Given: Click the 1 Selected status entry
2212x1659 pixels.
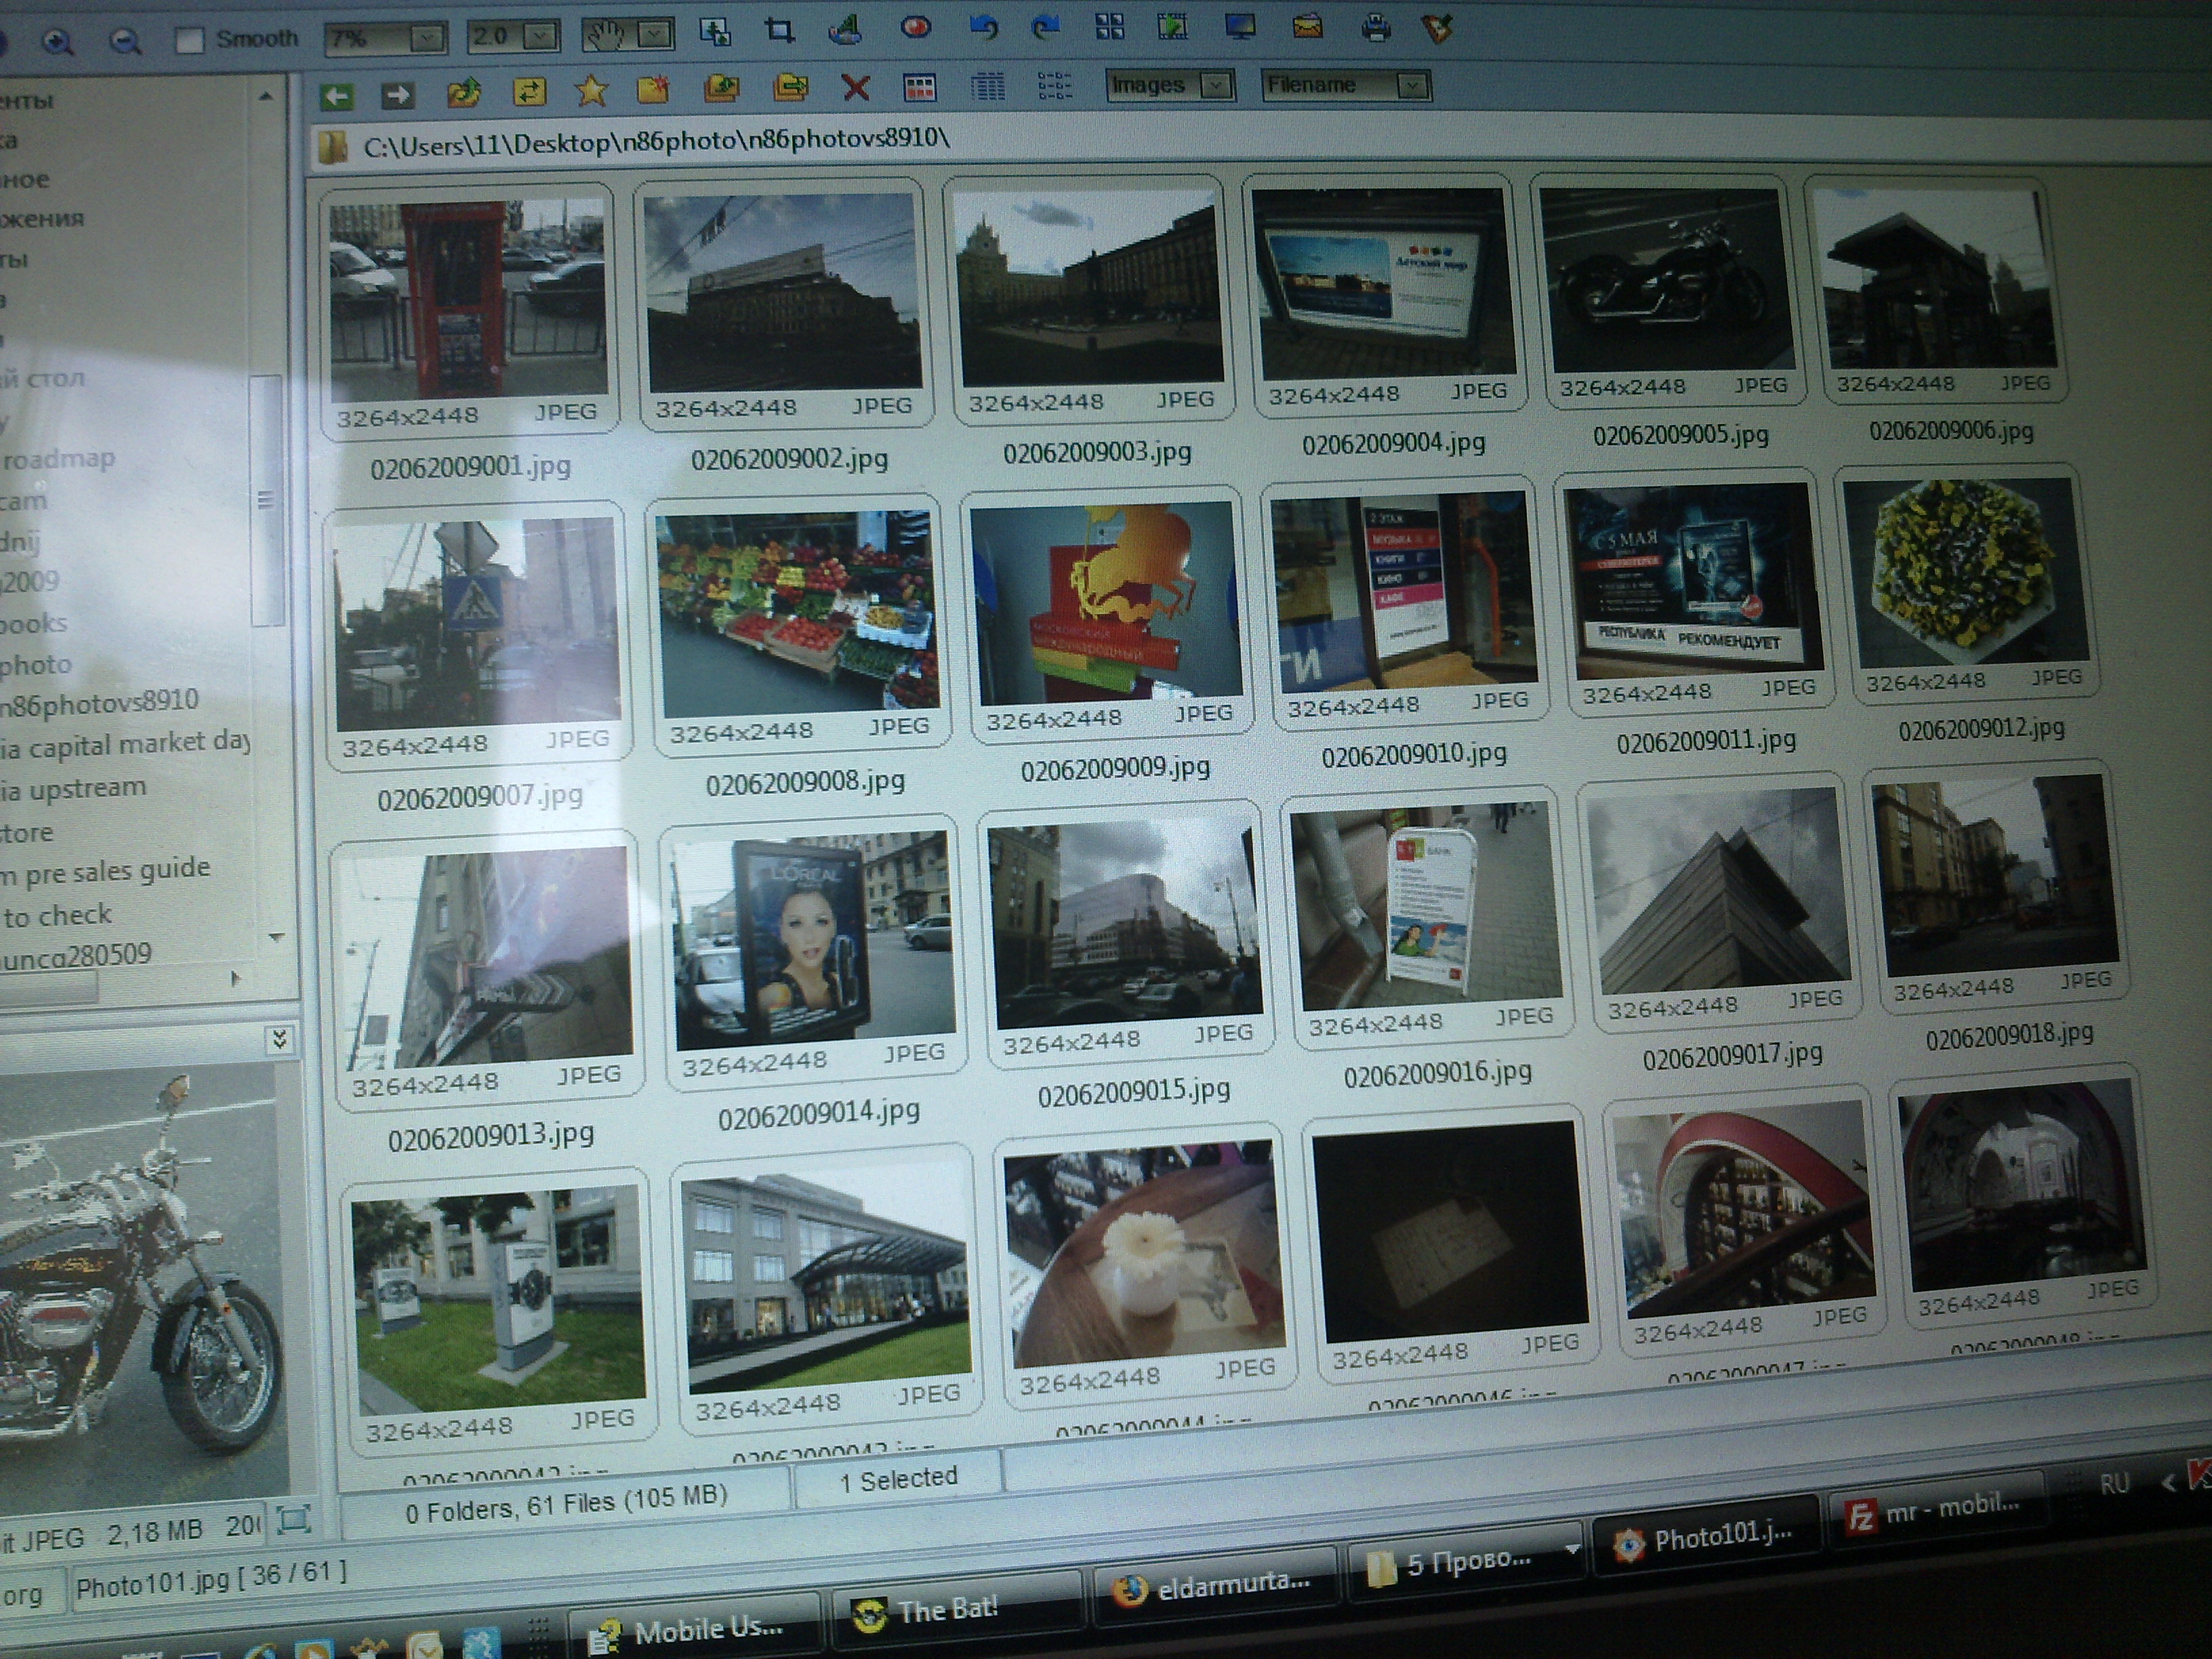Looking at the screenshot, I should coord(898,1479).
